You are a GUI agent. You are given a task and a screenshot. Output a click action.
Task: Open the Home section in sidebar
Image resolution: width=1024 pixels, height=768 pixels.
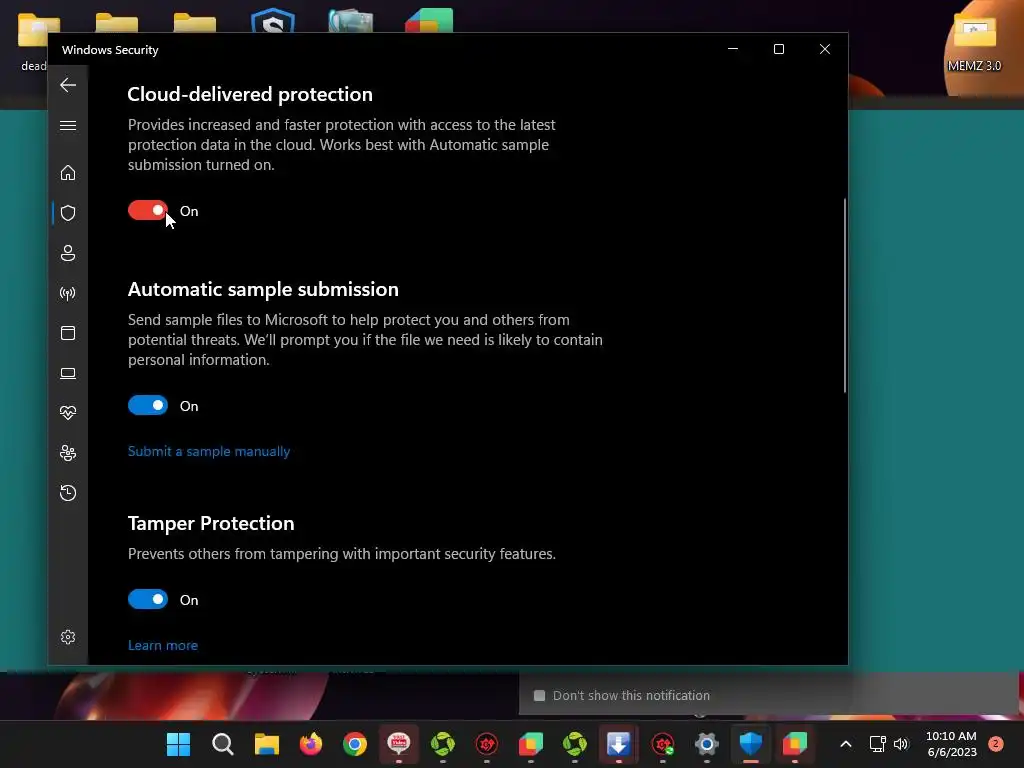point(68,173)
